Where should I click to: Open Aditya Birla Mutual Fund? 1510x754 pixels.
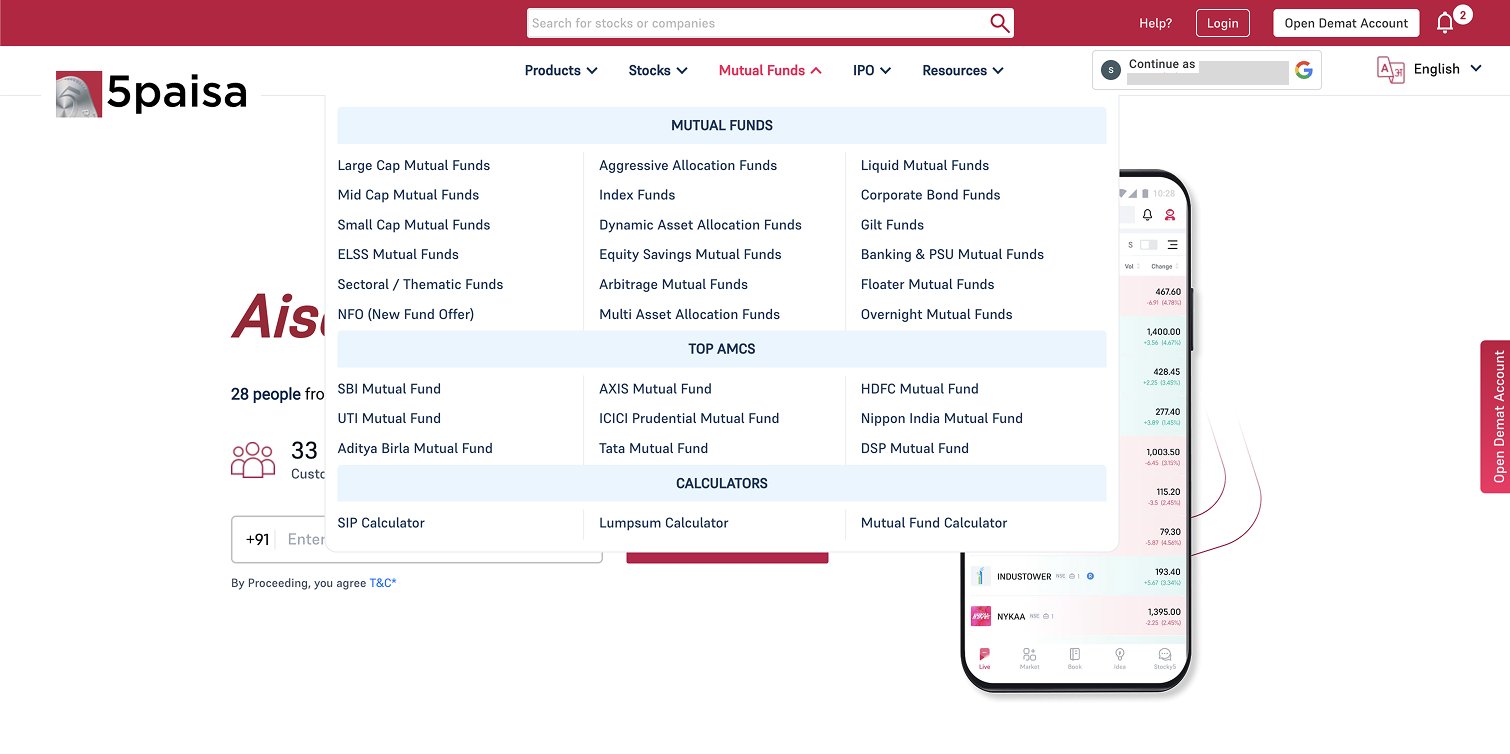pyautogui.click(x=415, y=448)
